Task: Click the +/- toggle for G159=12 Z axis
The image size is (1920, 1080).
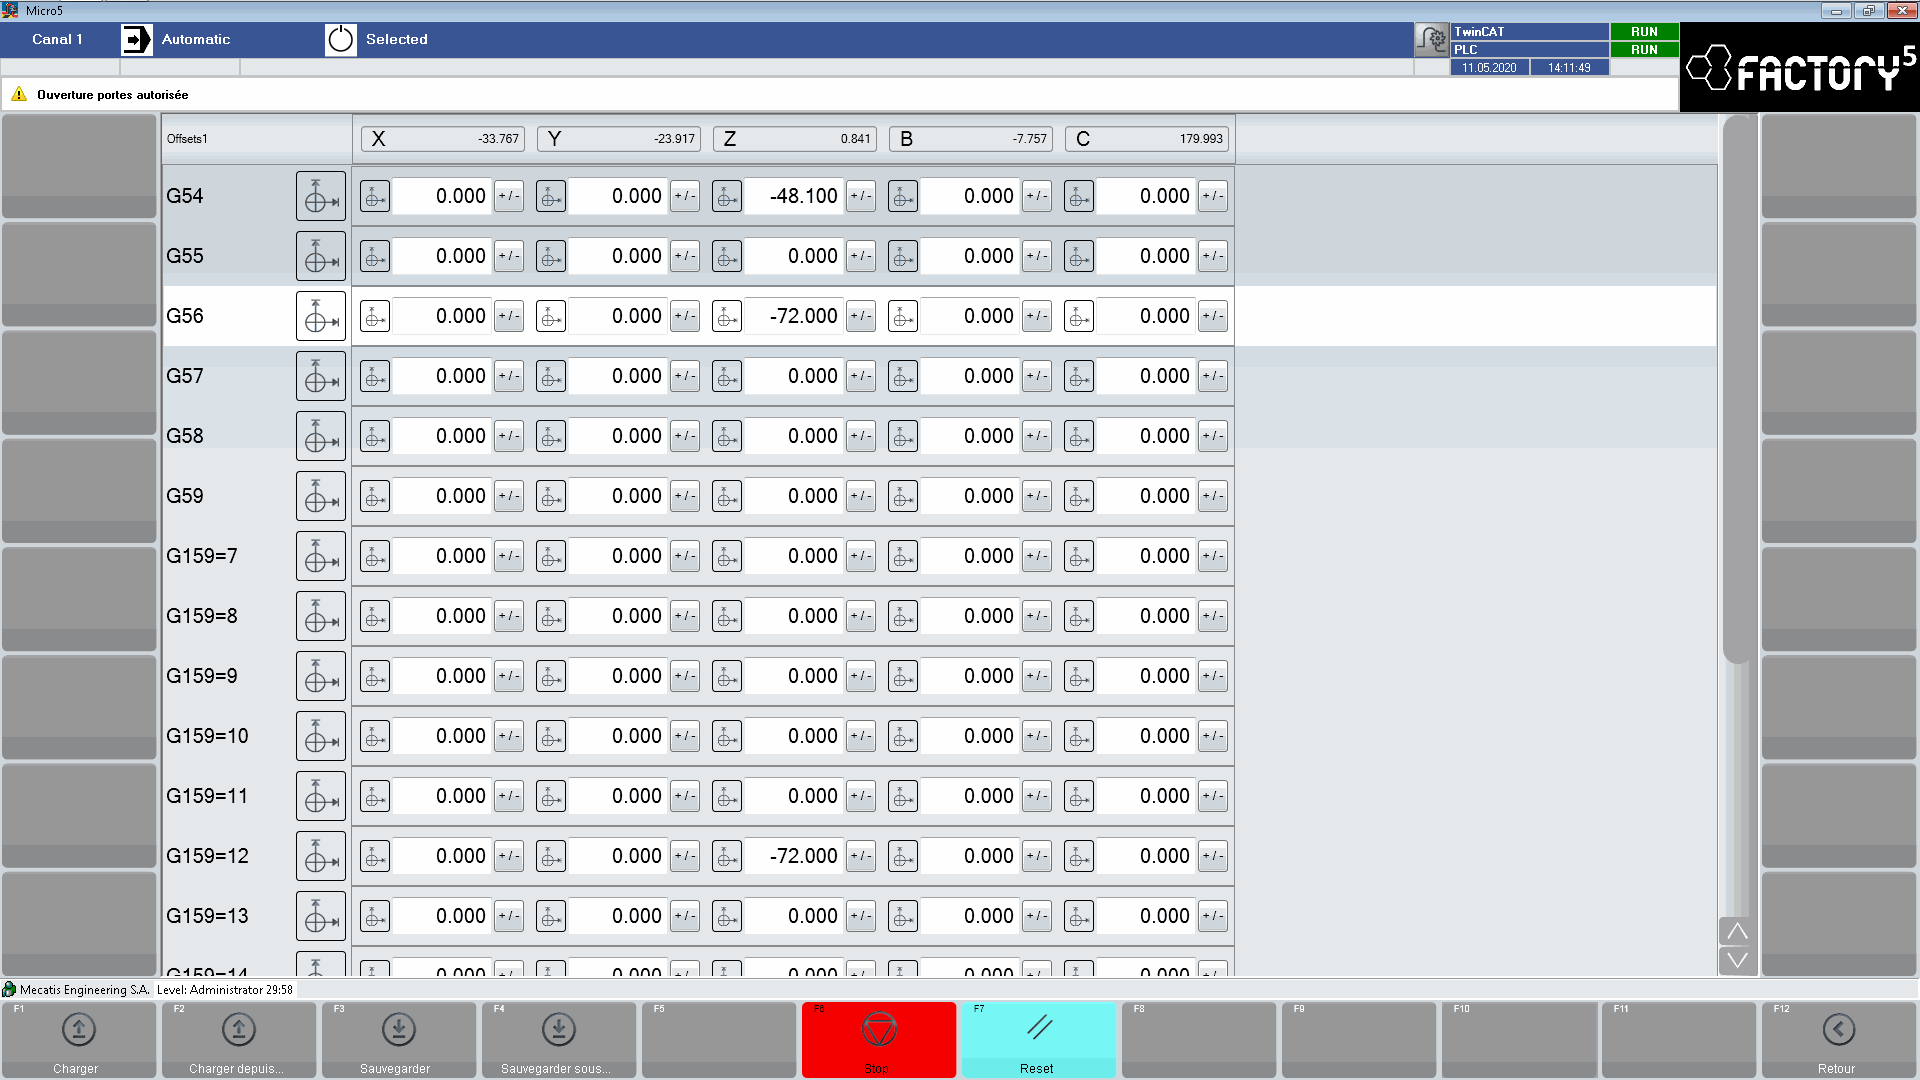Action: (x=860, y=856)
